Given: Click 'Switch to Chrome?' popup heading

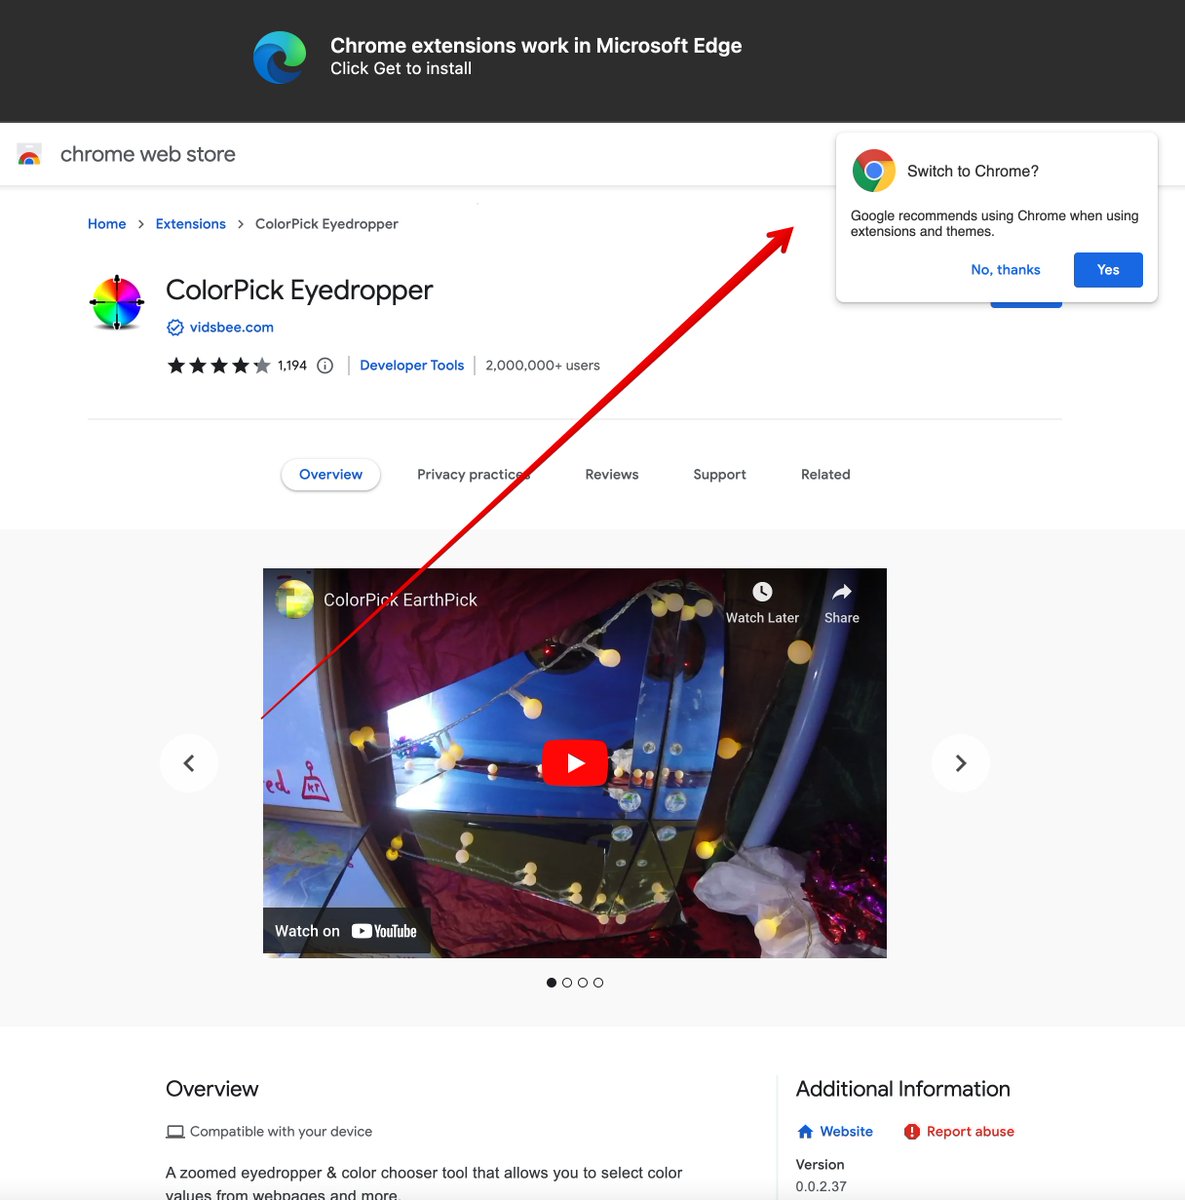Looking at the screenshot, I should [973, 171].
